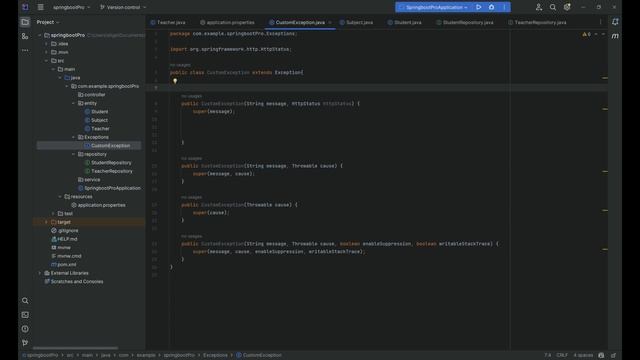Click CRLF line separator in status bar
Image resolution: width=640 pixels, height=360 pixels.
click(x=562, y=355)
